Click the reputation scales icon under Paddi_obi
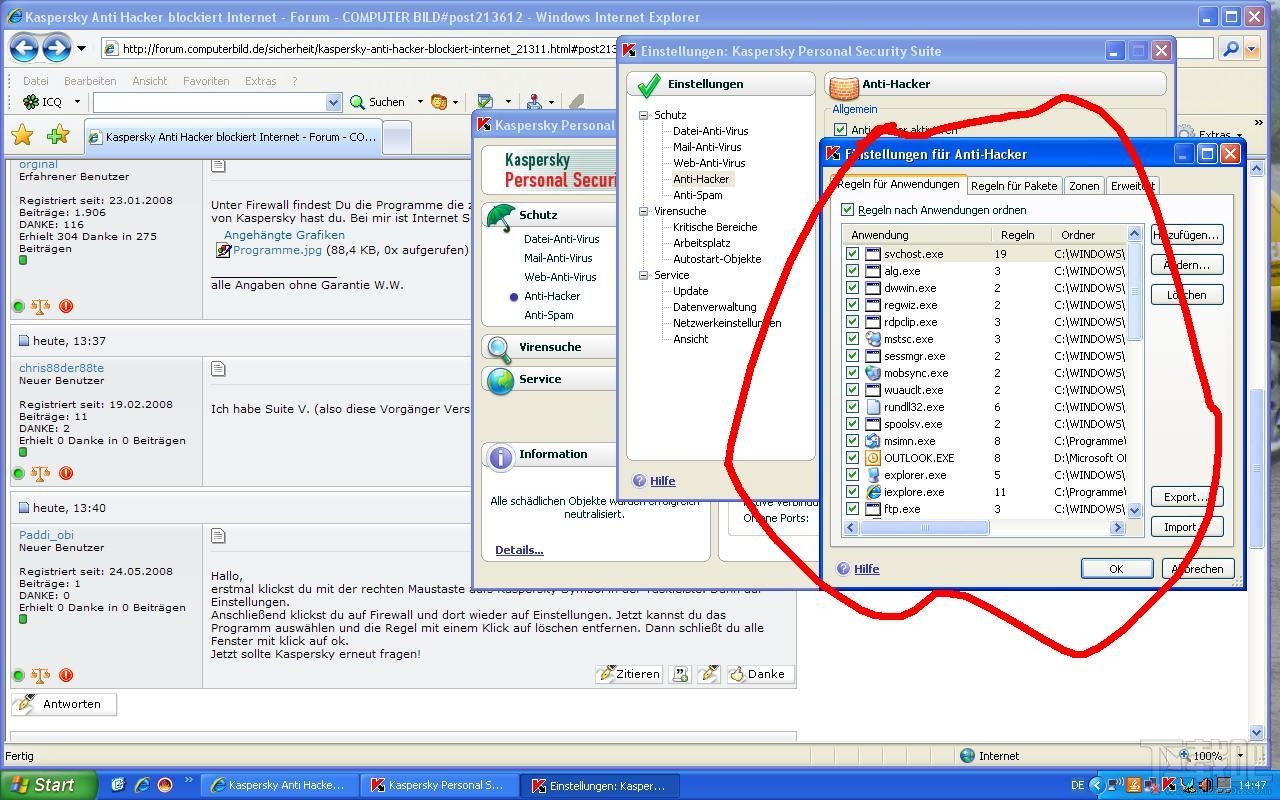Image resolution: width=1280 pixels, height=800 pixels. click(41, 675)
